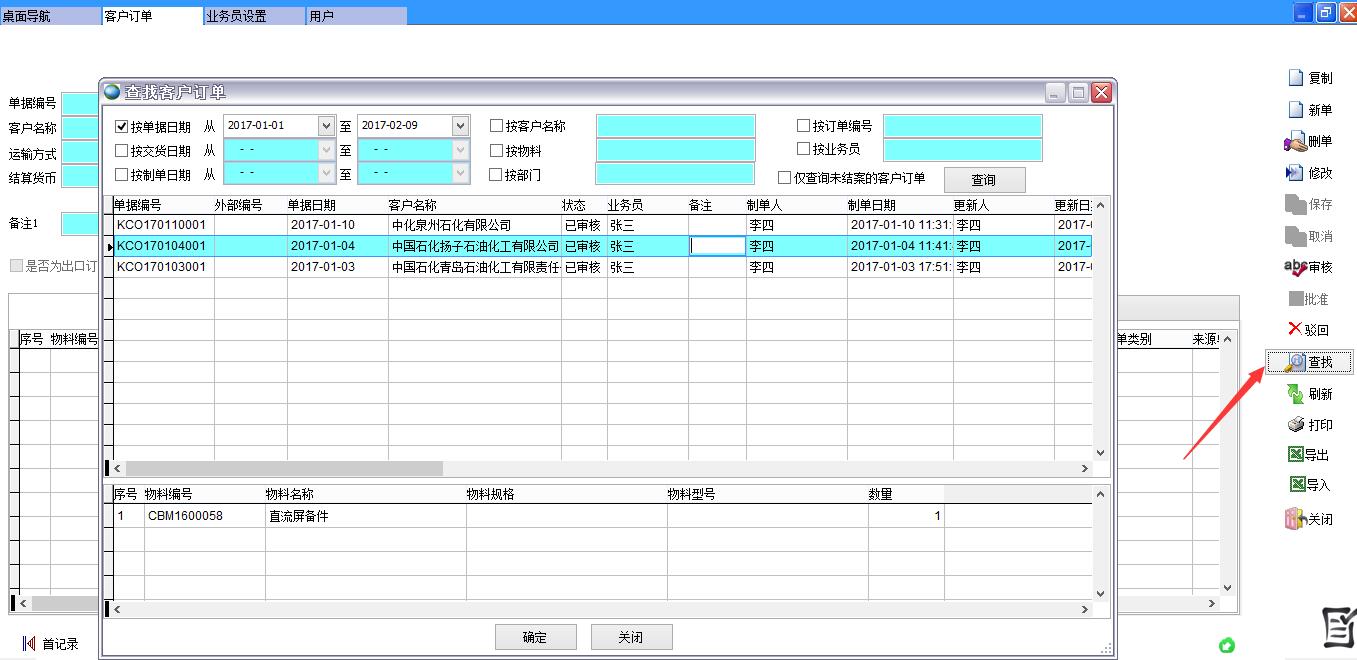
Task: Click the 导入 (import) Excel icon
Action: point(1297,485)
